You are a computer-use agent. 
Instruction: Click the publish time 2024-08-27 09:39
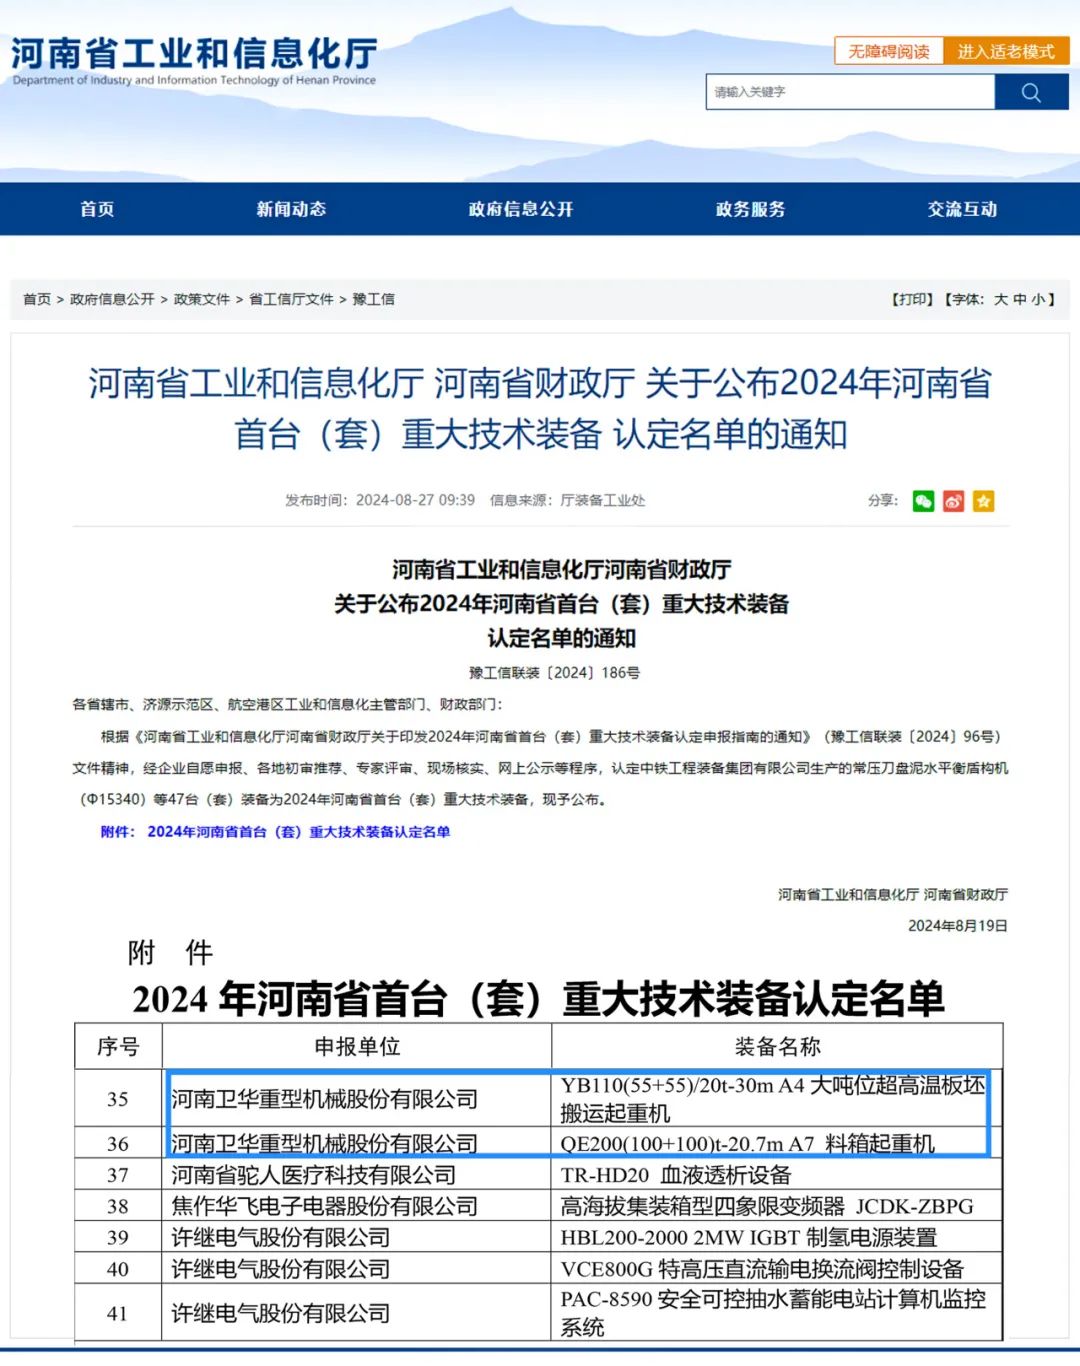tap(415, 500)
